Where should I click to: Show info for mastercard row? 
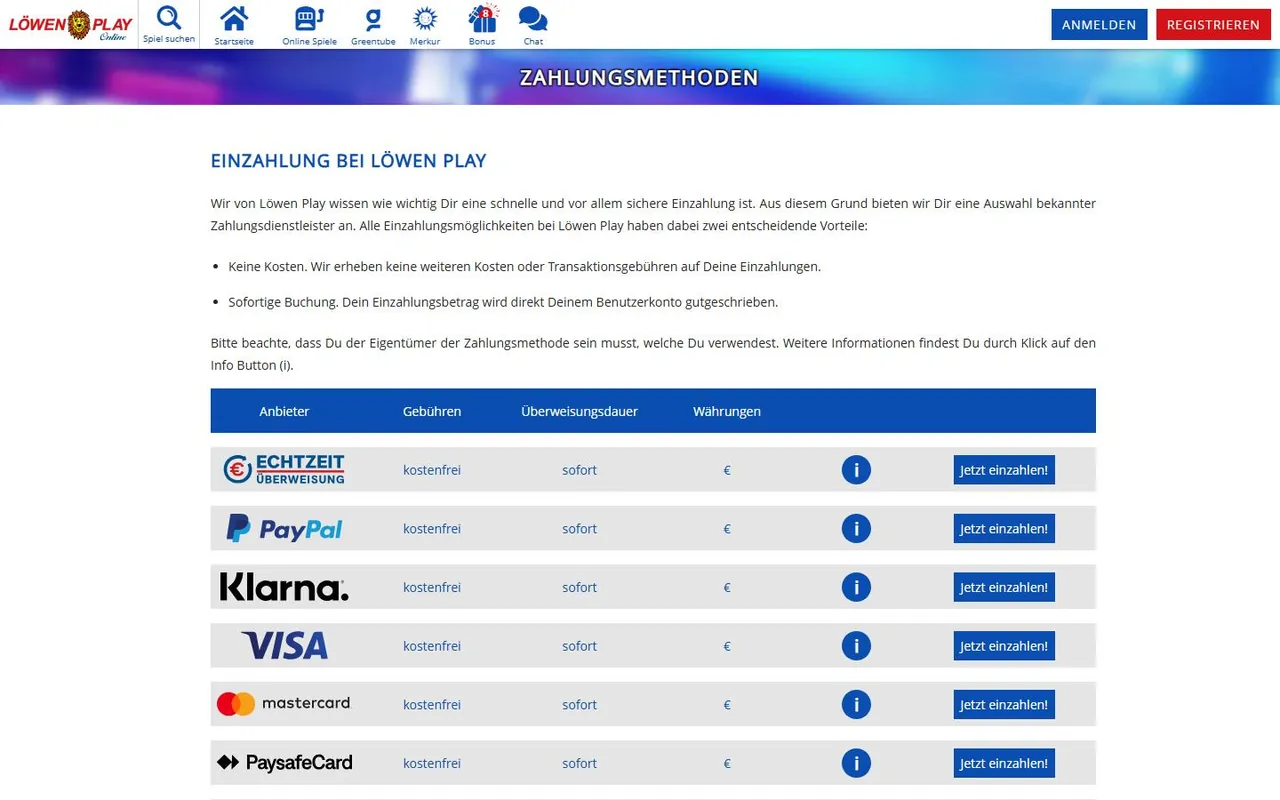pyautogui.click(x=856, y=704)
